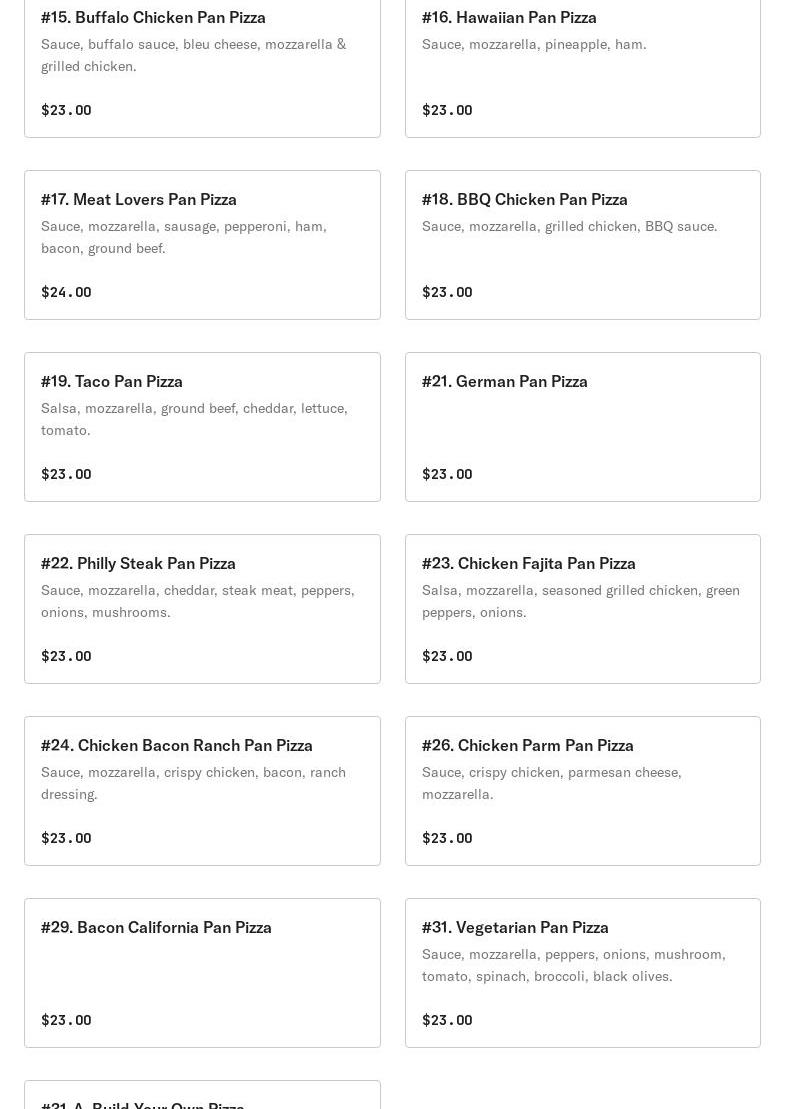Select the #21 German Pan Pizza item
This screenshot has width=785, height=1109.
(x=582, y=427)
